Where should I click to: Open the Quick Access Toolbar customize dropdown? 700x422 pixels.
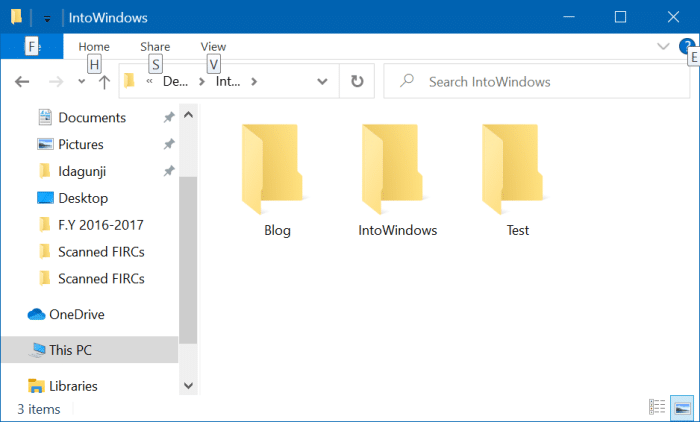[x=47, y=18]
